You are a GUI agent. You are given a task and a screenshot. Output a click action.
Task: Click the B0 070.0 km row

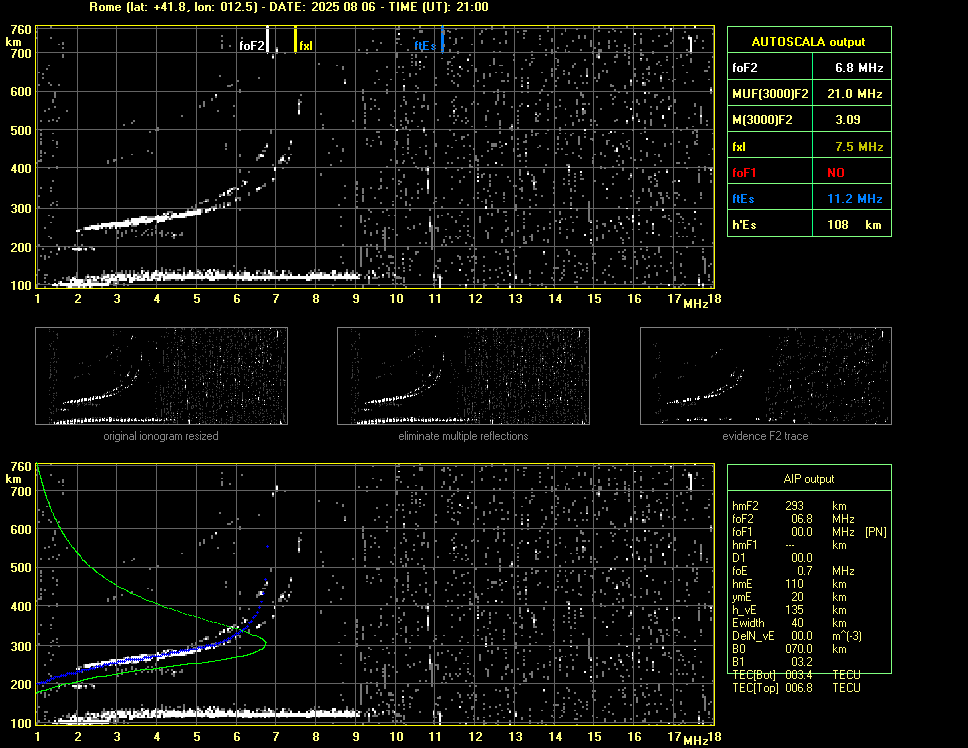(x=789, y=649)
